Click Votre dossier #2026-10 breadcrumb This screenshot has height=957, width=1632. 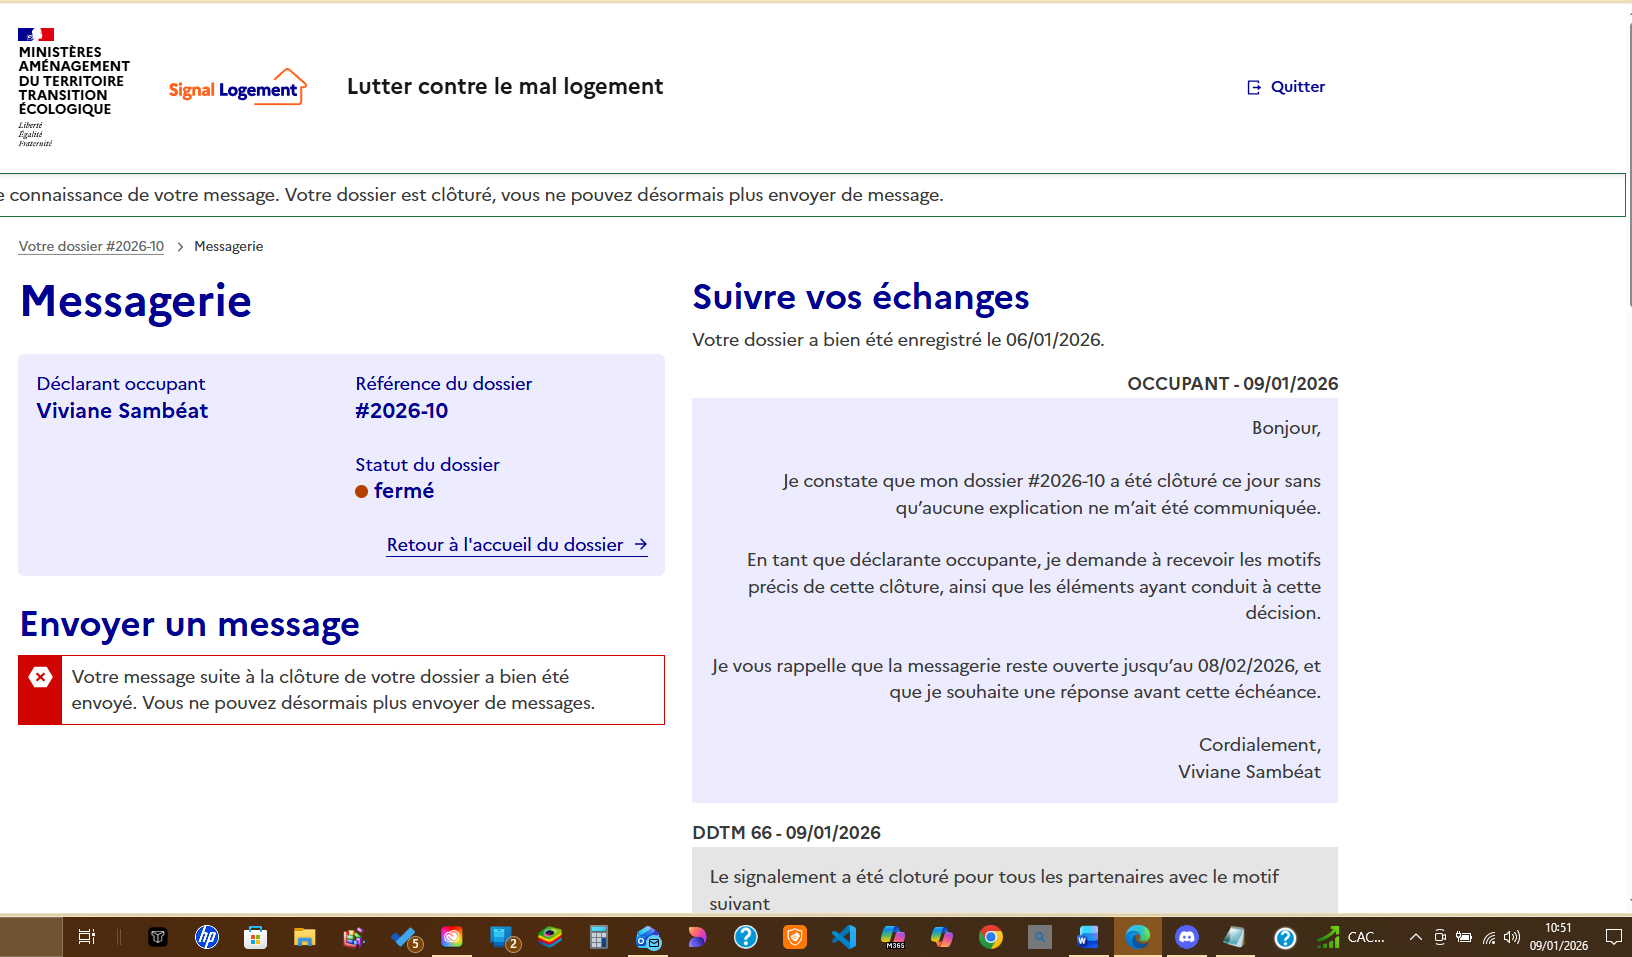point(91,247)
